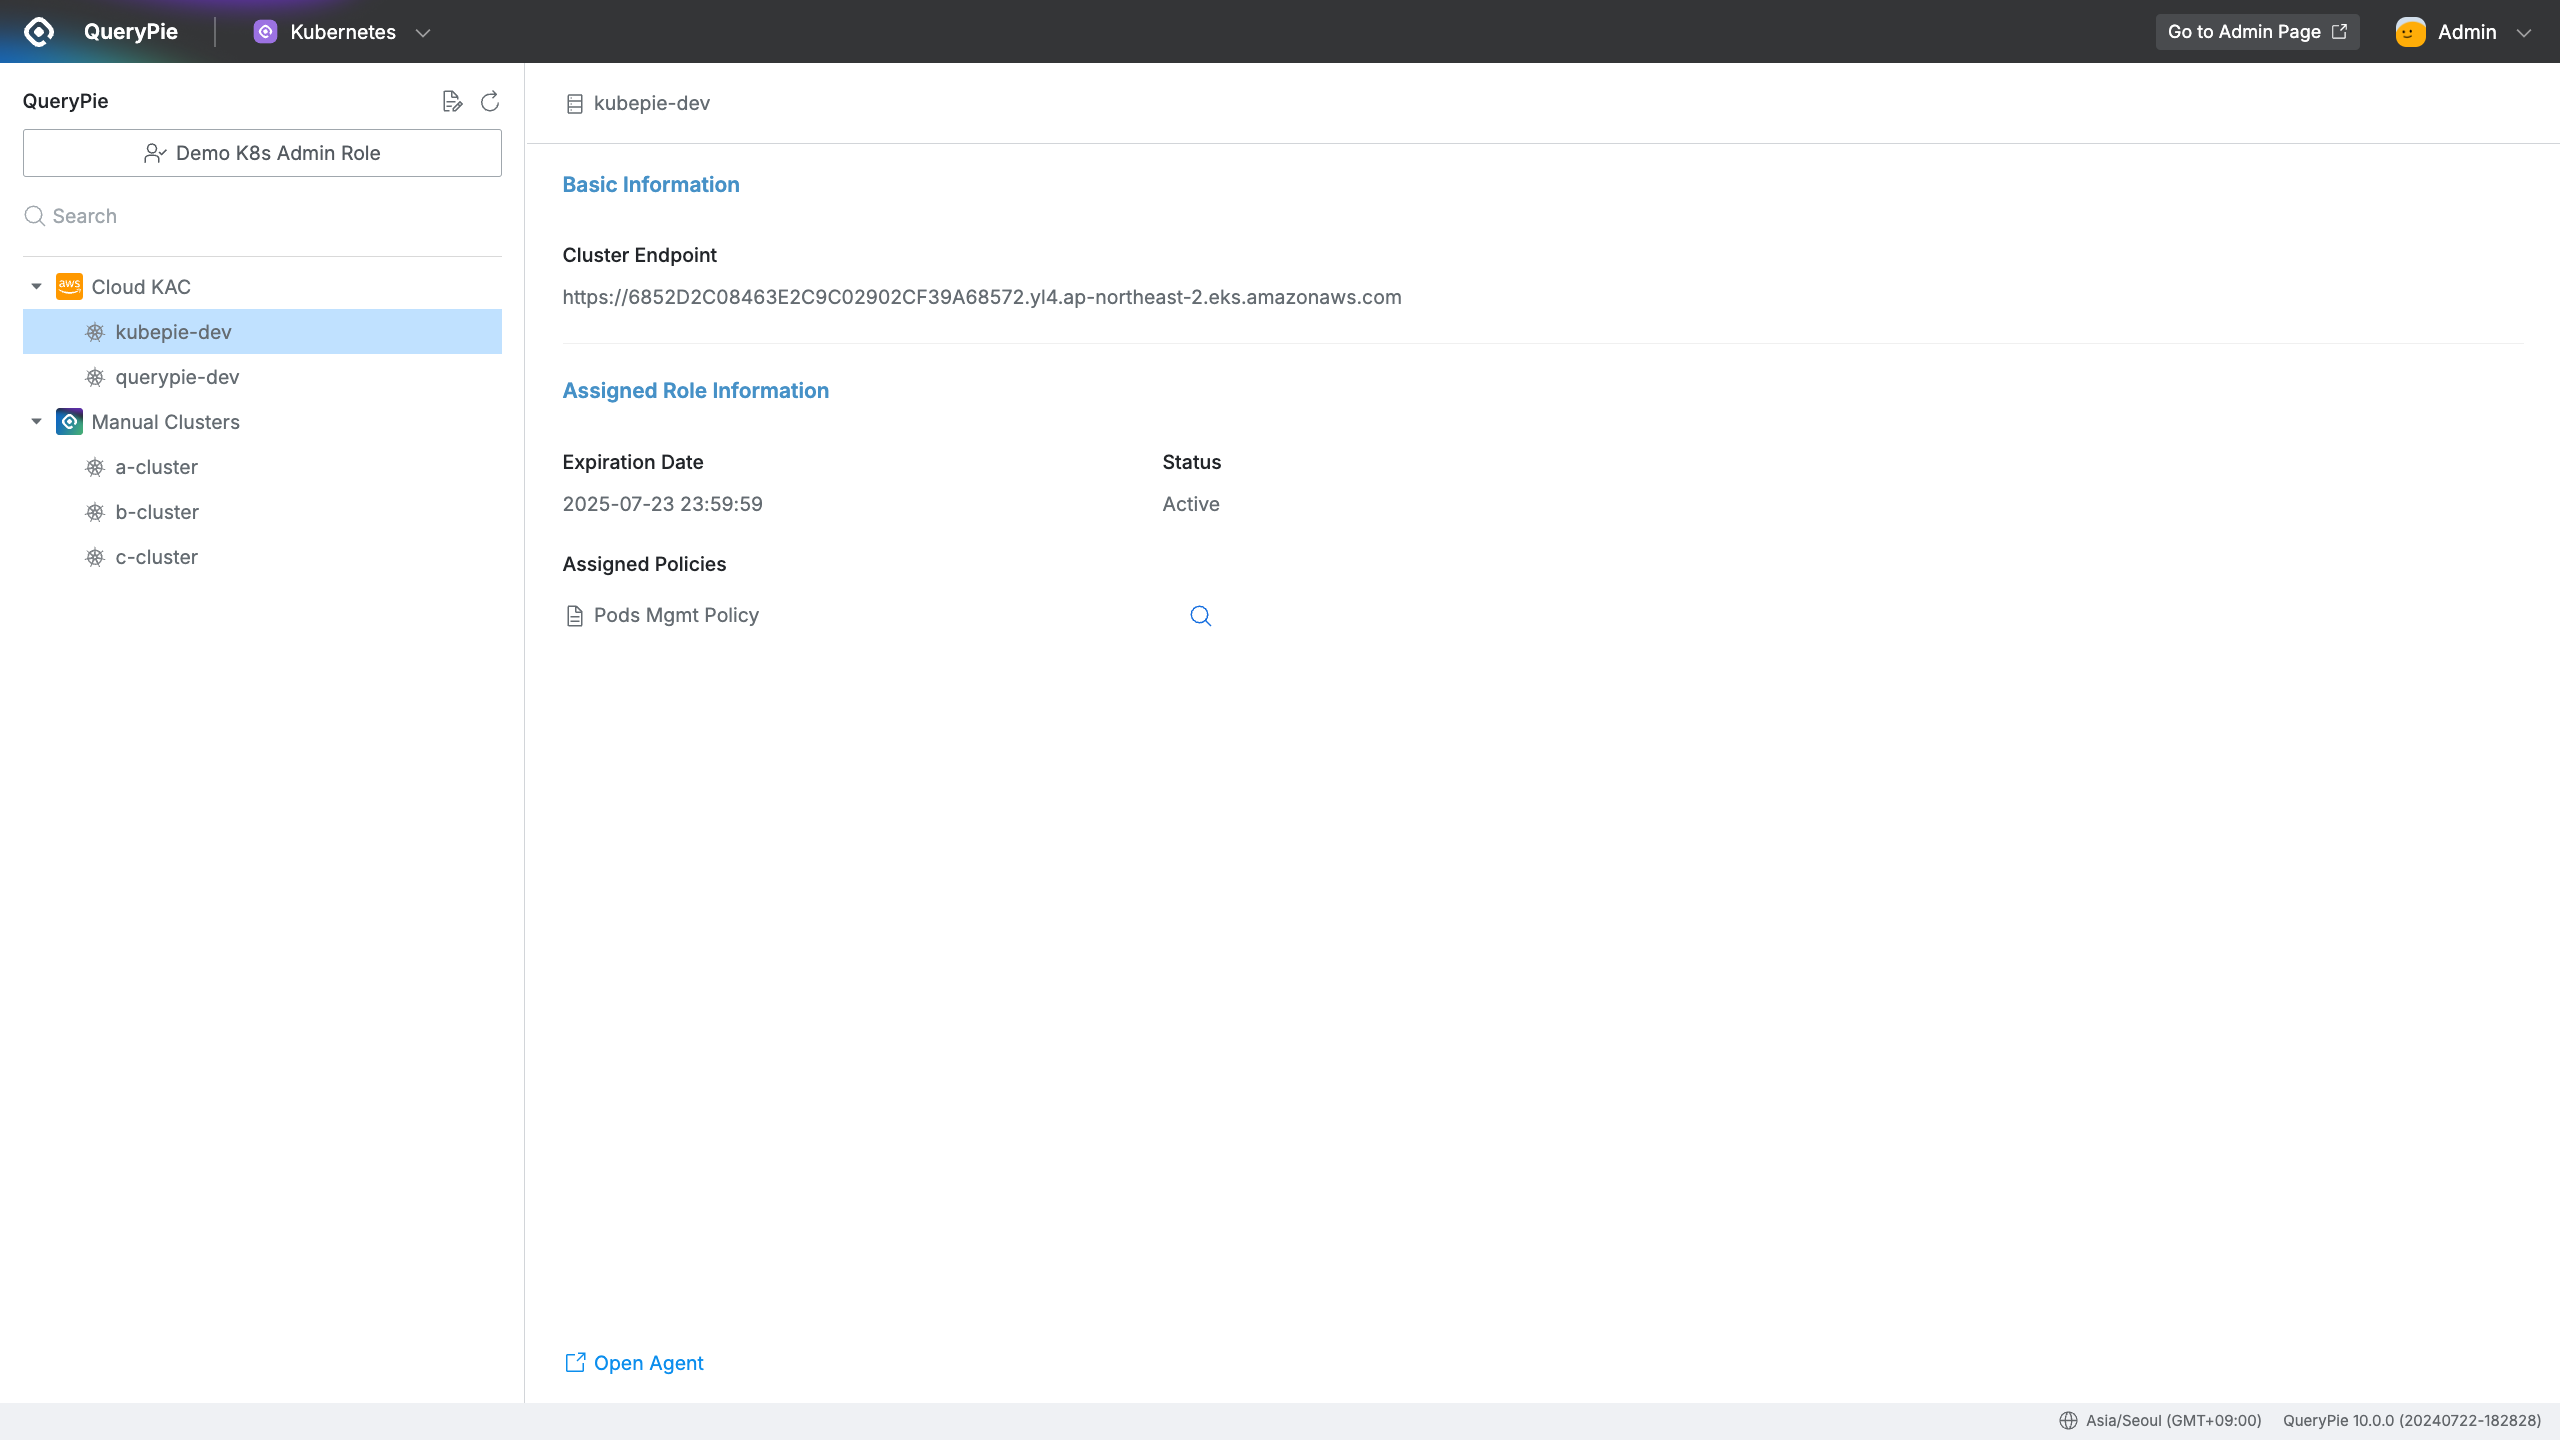Collapse the Manual Clusters tree group
The height and width of the screenshot is (1440, 2560).
(x=35, y=421)
